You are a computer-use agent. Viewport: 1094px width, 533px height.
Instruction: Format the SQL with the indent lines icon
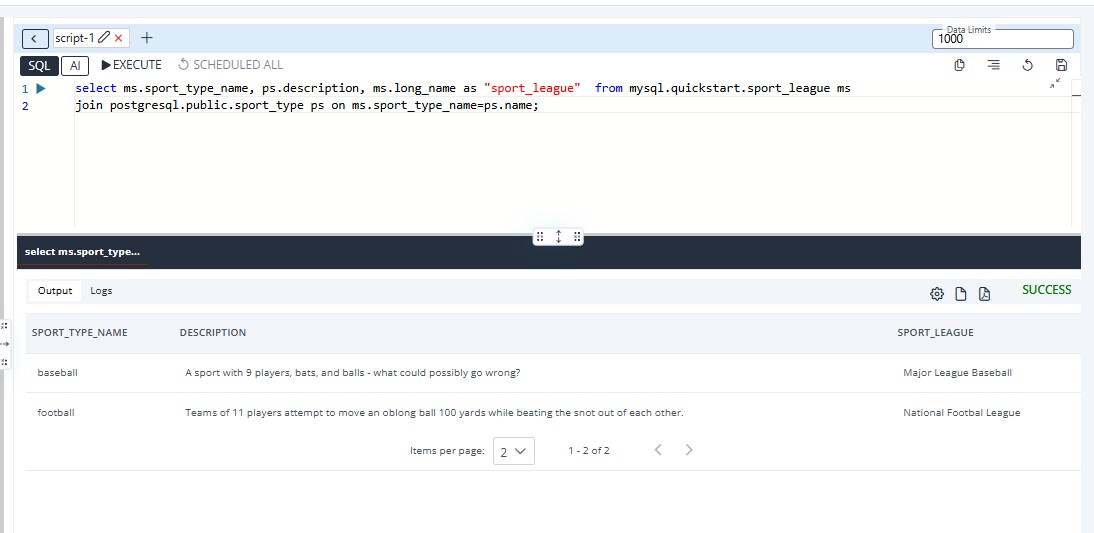pyautogui.click(x=993, y=65)
